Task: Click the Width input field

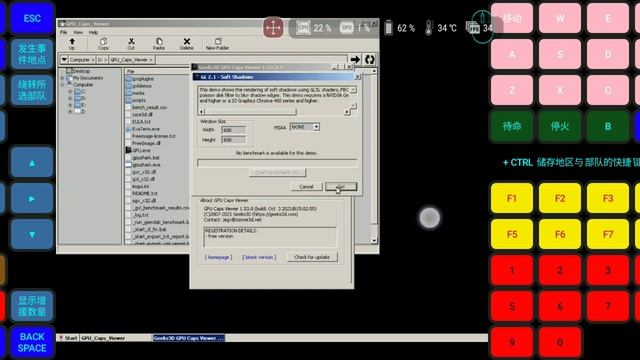Action: pyautogui.click(x=233, y=130)
